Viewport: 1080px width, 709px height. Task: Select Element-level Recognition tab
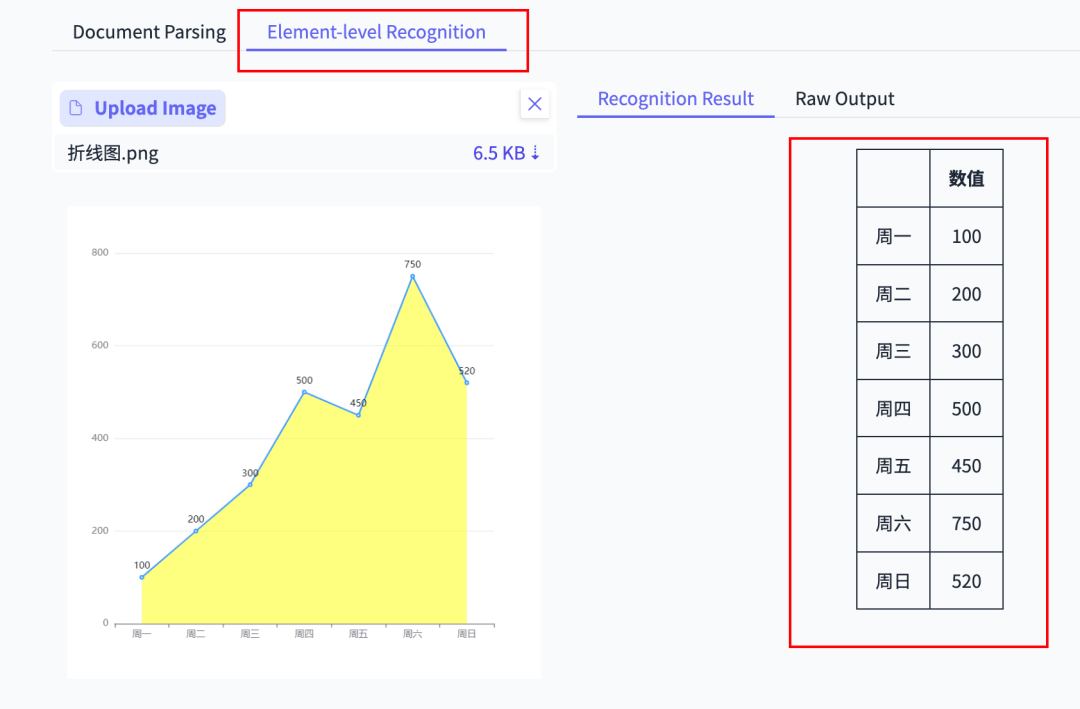[376, 32]
